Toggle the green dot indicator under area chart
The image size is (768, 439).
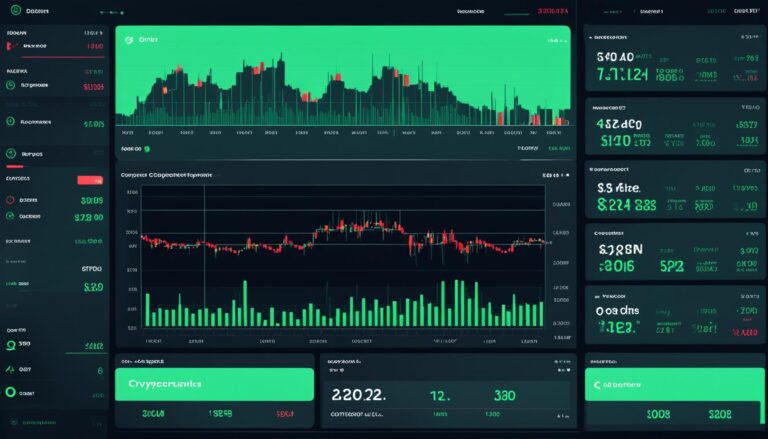[147, 149]
